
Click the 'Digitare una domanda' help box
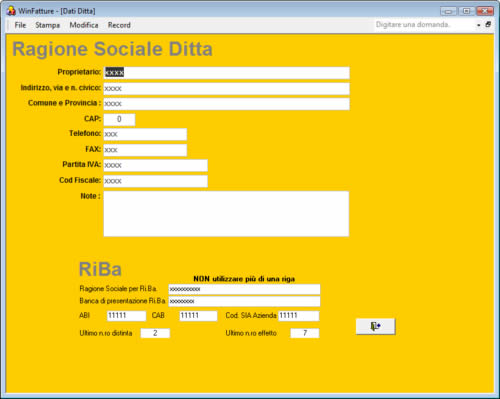point(425,25)
